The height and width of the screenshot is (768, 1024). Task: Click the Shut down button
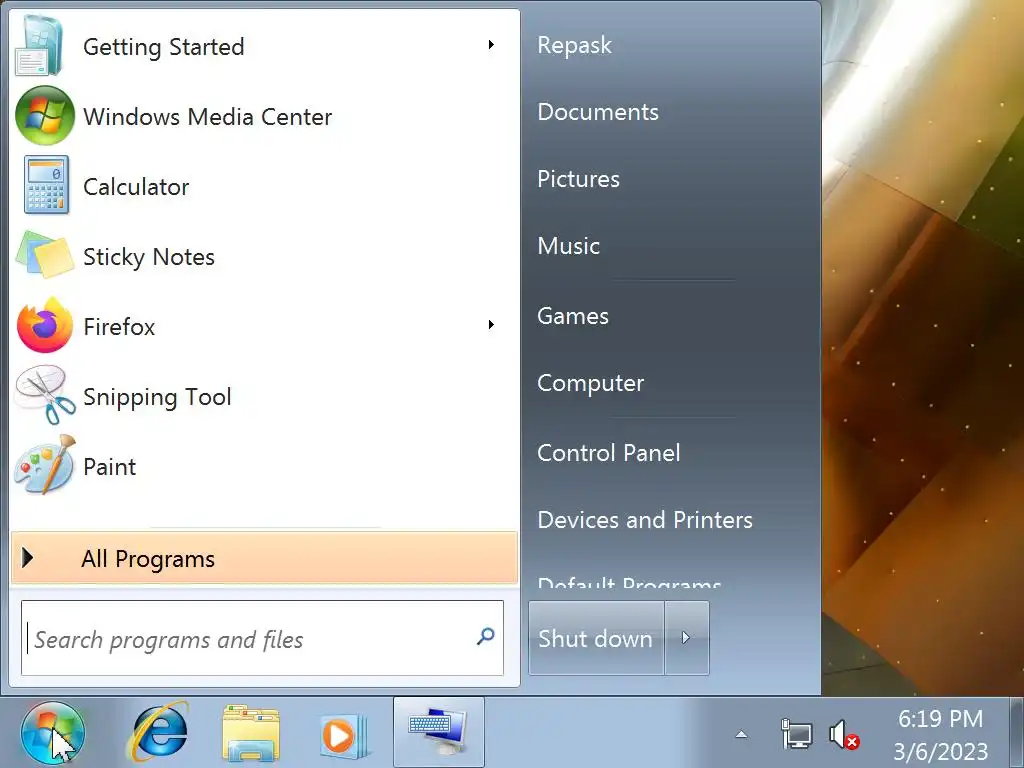(x=596, y=637)
